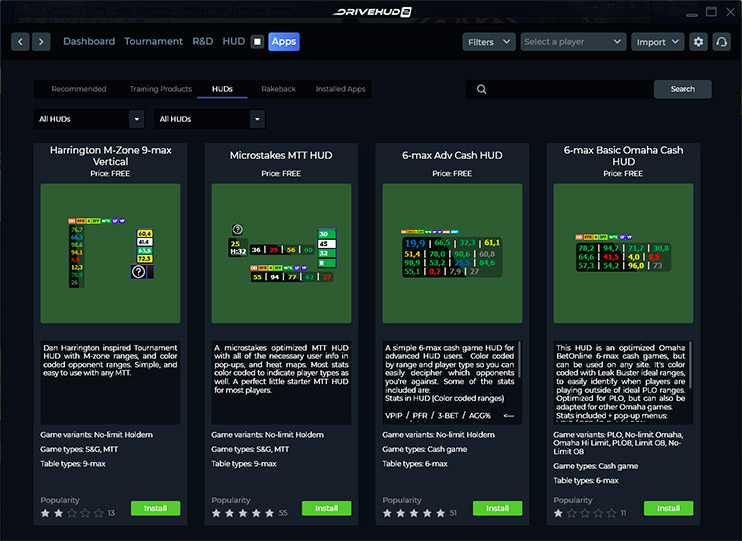Go forward with the right arrow button
The height and width of the screenshot is (541, 742).
click(41, 42)
